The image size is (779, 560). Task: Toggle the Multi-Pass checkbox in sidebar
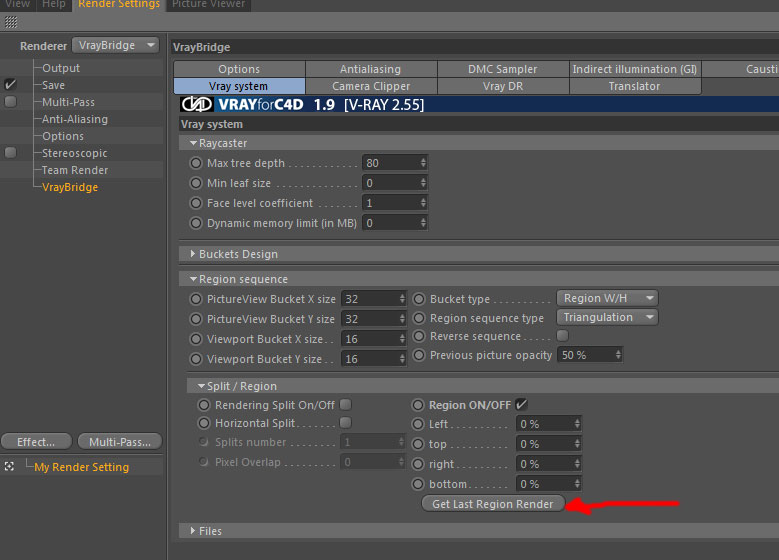pyautogui.click(x=10, y=102)
